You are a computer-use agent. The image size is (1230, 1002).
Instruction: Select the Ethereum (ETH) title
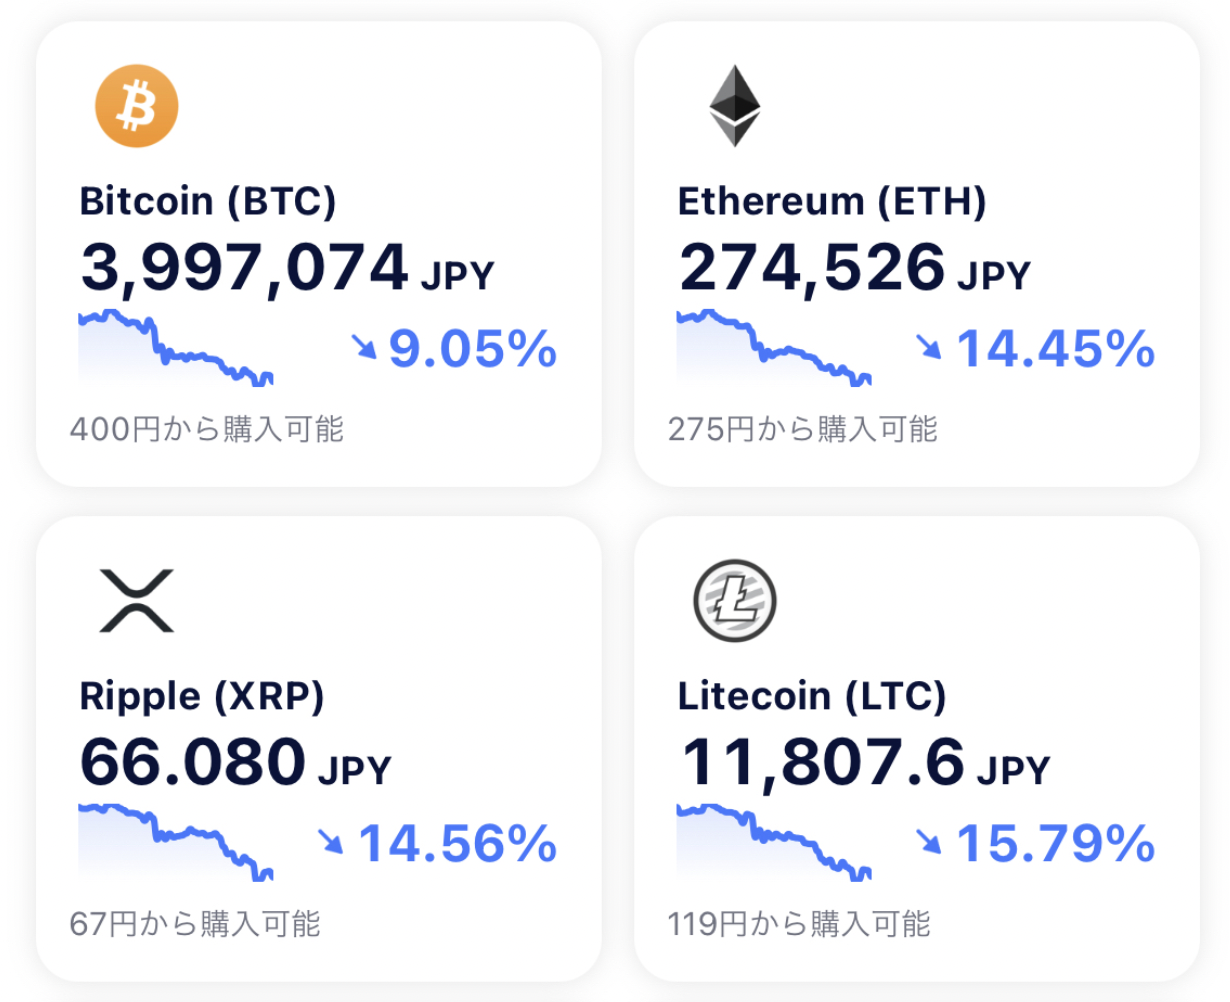click(x=832, y=202)
